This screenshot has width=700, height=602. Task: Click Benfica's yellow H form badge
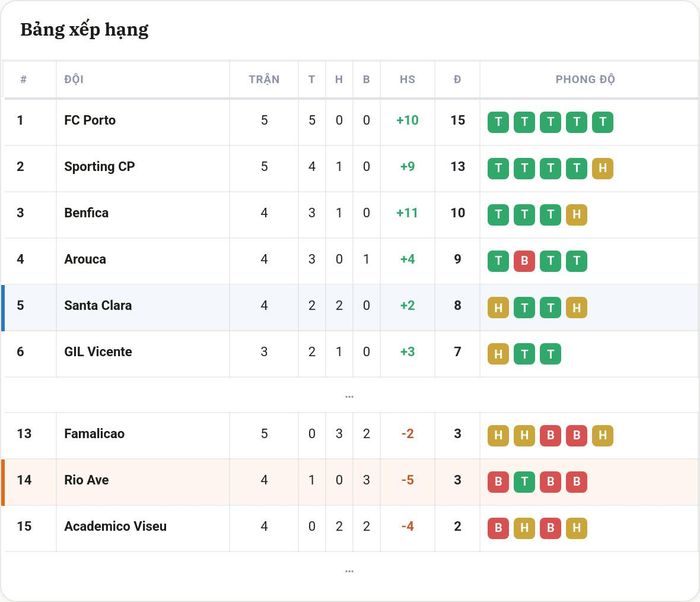[576, 215]
